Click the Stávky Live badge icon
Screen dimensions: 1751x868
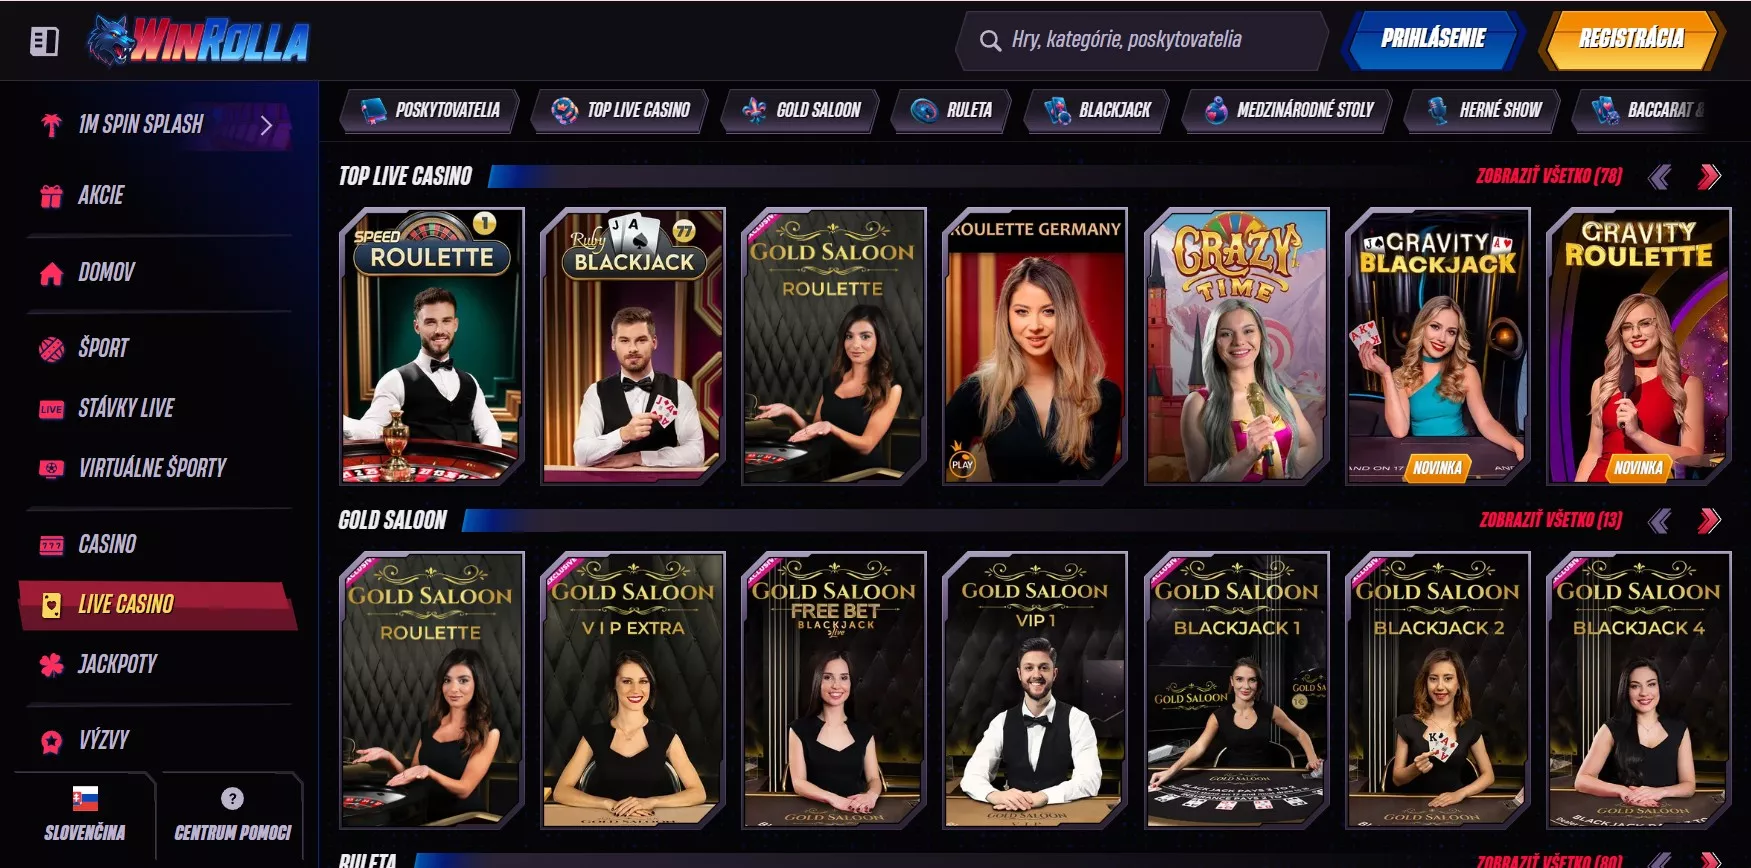[x=51, y=409]
